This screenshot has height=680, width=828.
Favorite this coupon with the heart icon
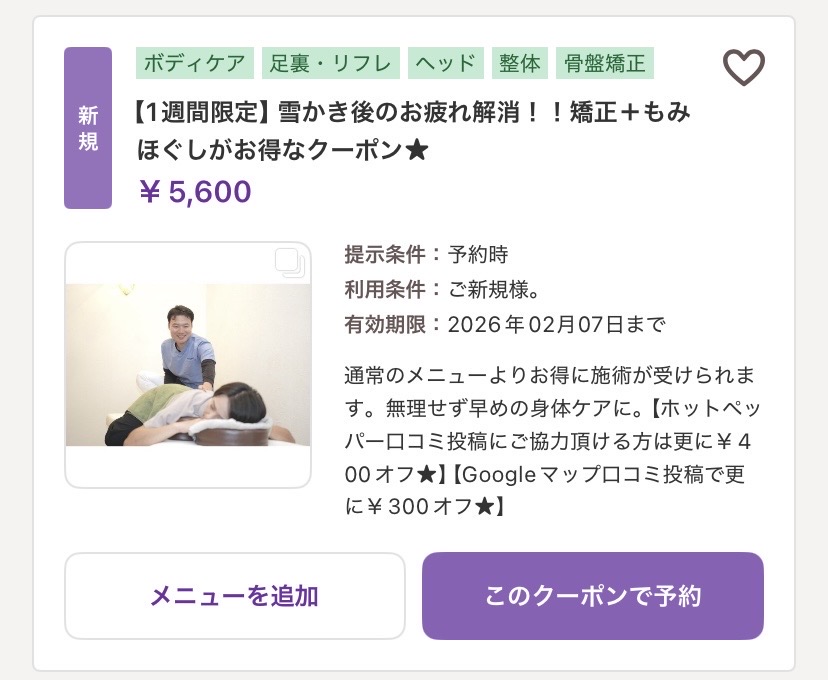(x=743, y=68)
